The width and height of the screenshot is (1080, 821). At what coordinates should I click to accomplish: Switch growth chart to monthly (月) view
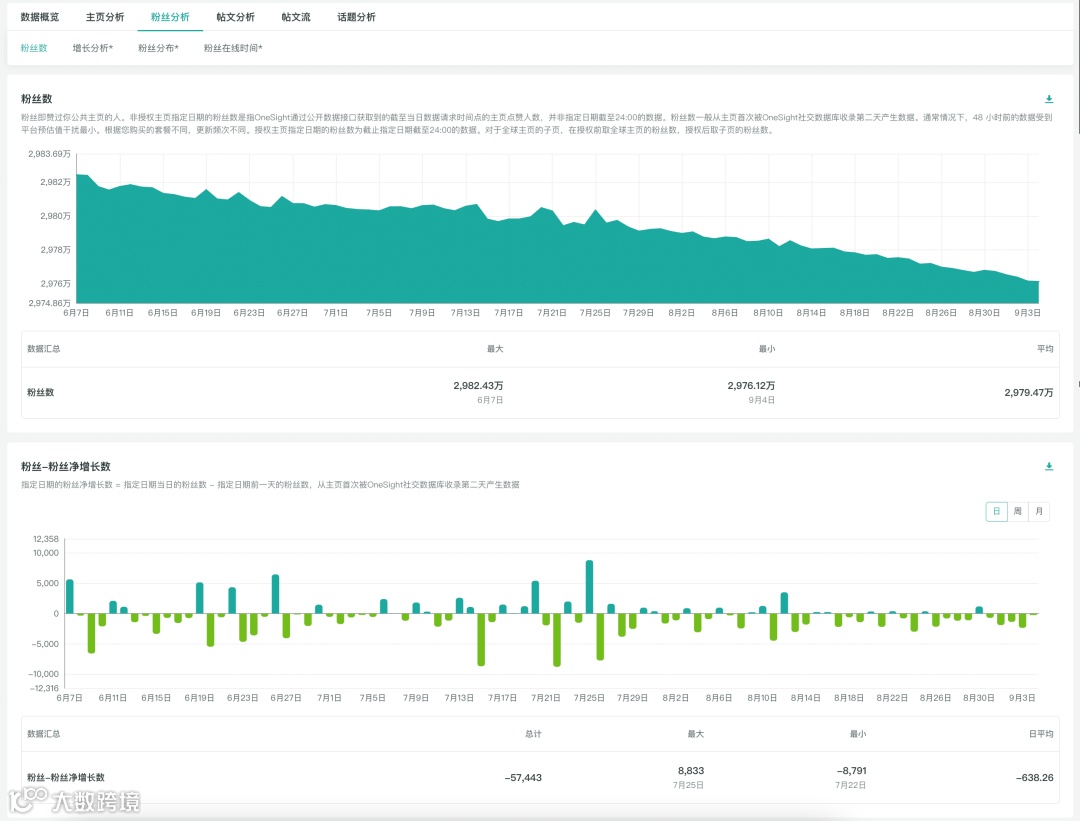1039,511
